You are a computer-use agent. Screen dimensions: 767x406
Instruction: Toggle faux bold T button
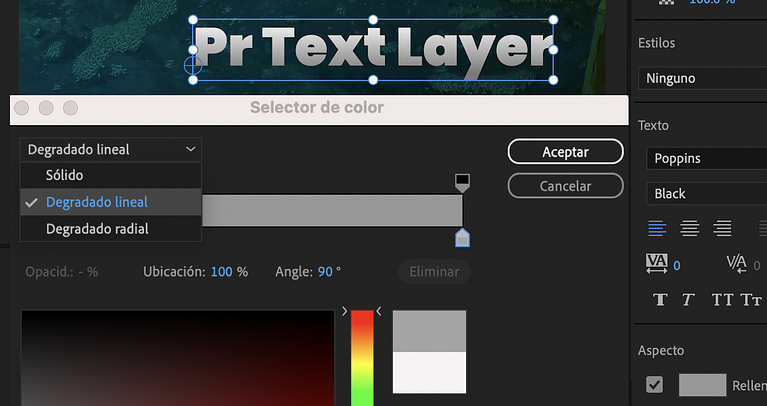click(x=660, y=299)
